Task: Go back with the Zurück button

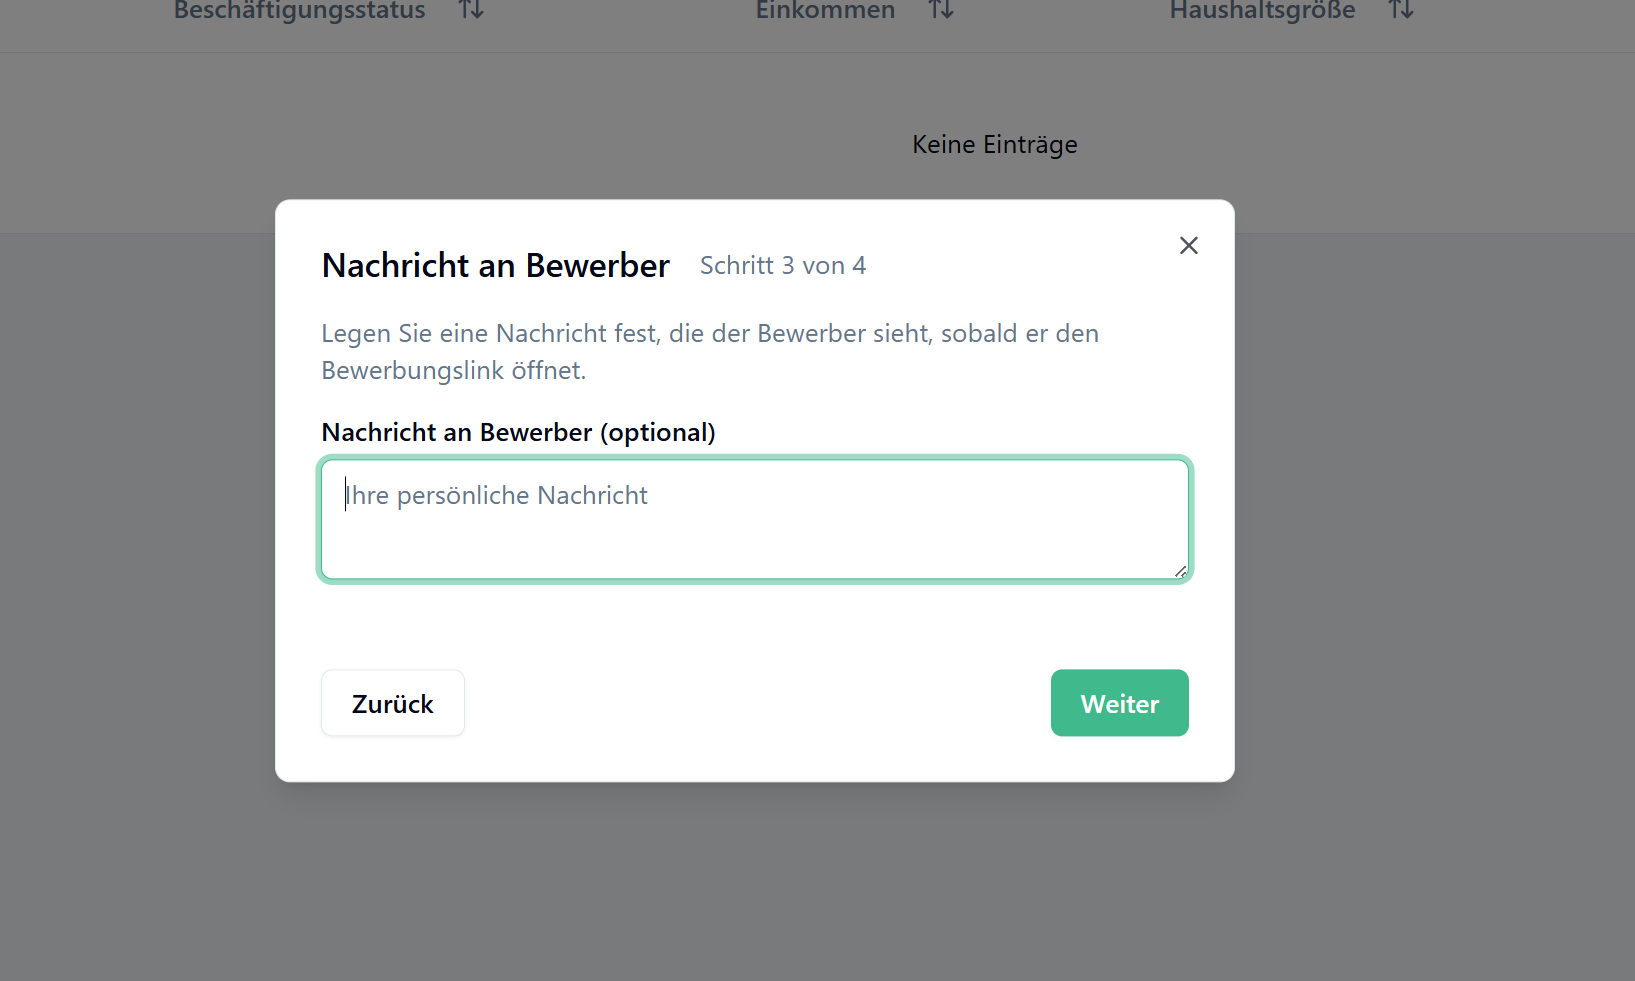Action: pyautogui.click(x=392, y=704)
